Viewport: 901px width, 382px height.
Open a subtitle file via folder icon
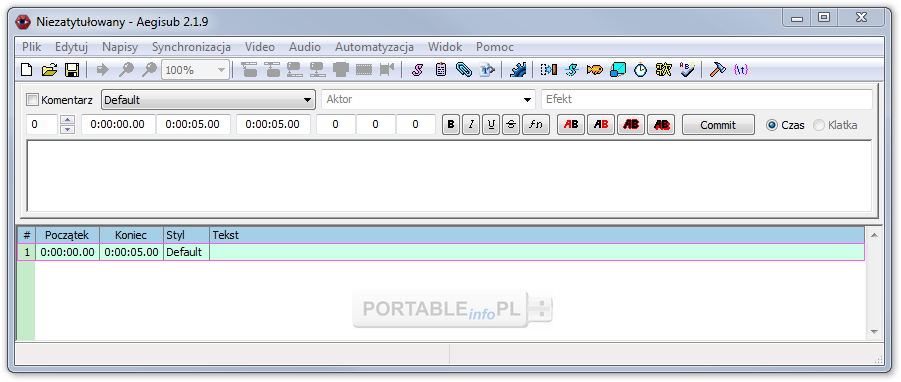[x=49, y=70]
